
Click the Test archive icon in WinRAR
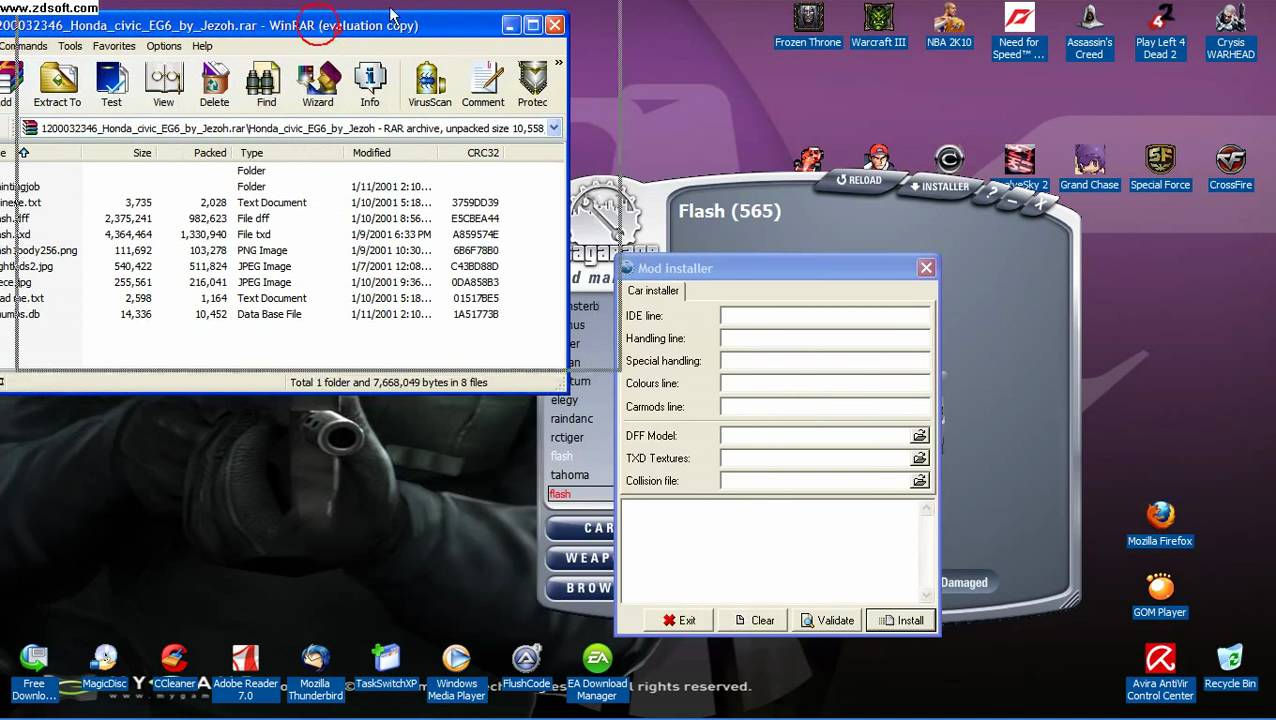tap(111, 85)
